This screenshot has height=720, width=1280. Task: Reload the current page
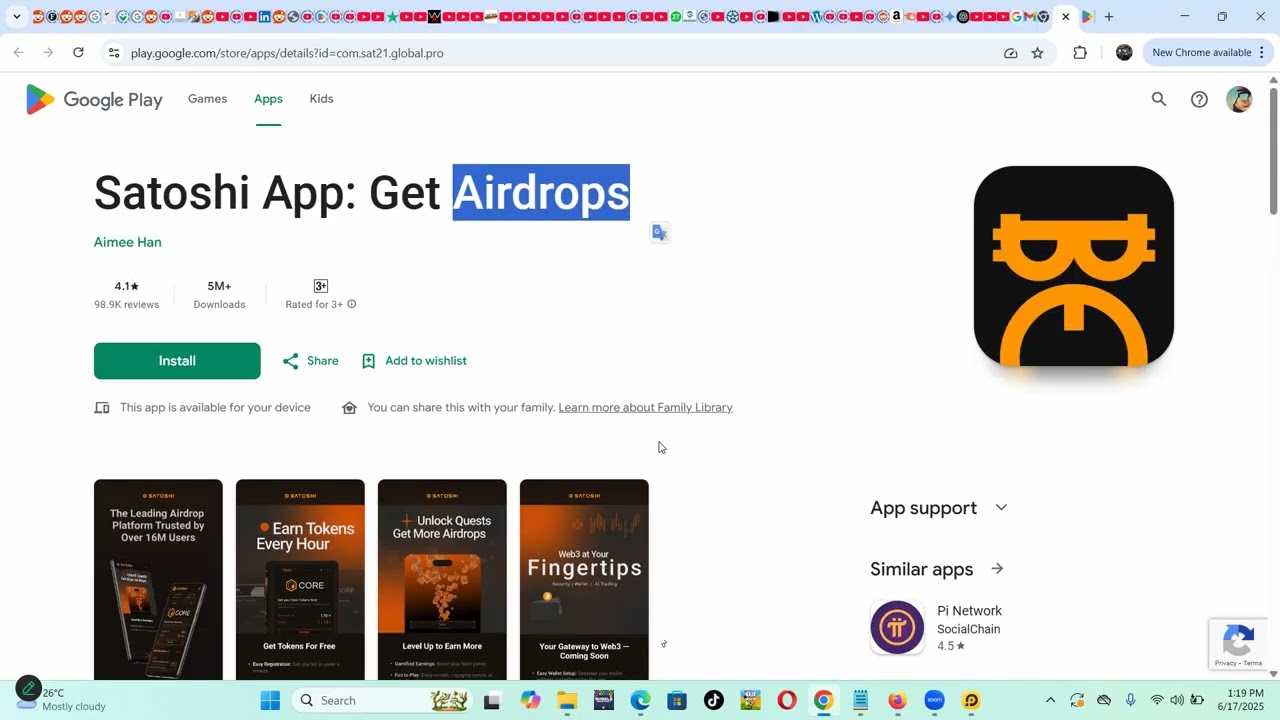pos(78,53)
